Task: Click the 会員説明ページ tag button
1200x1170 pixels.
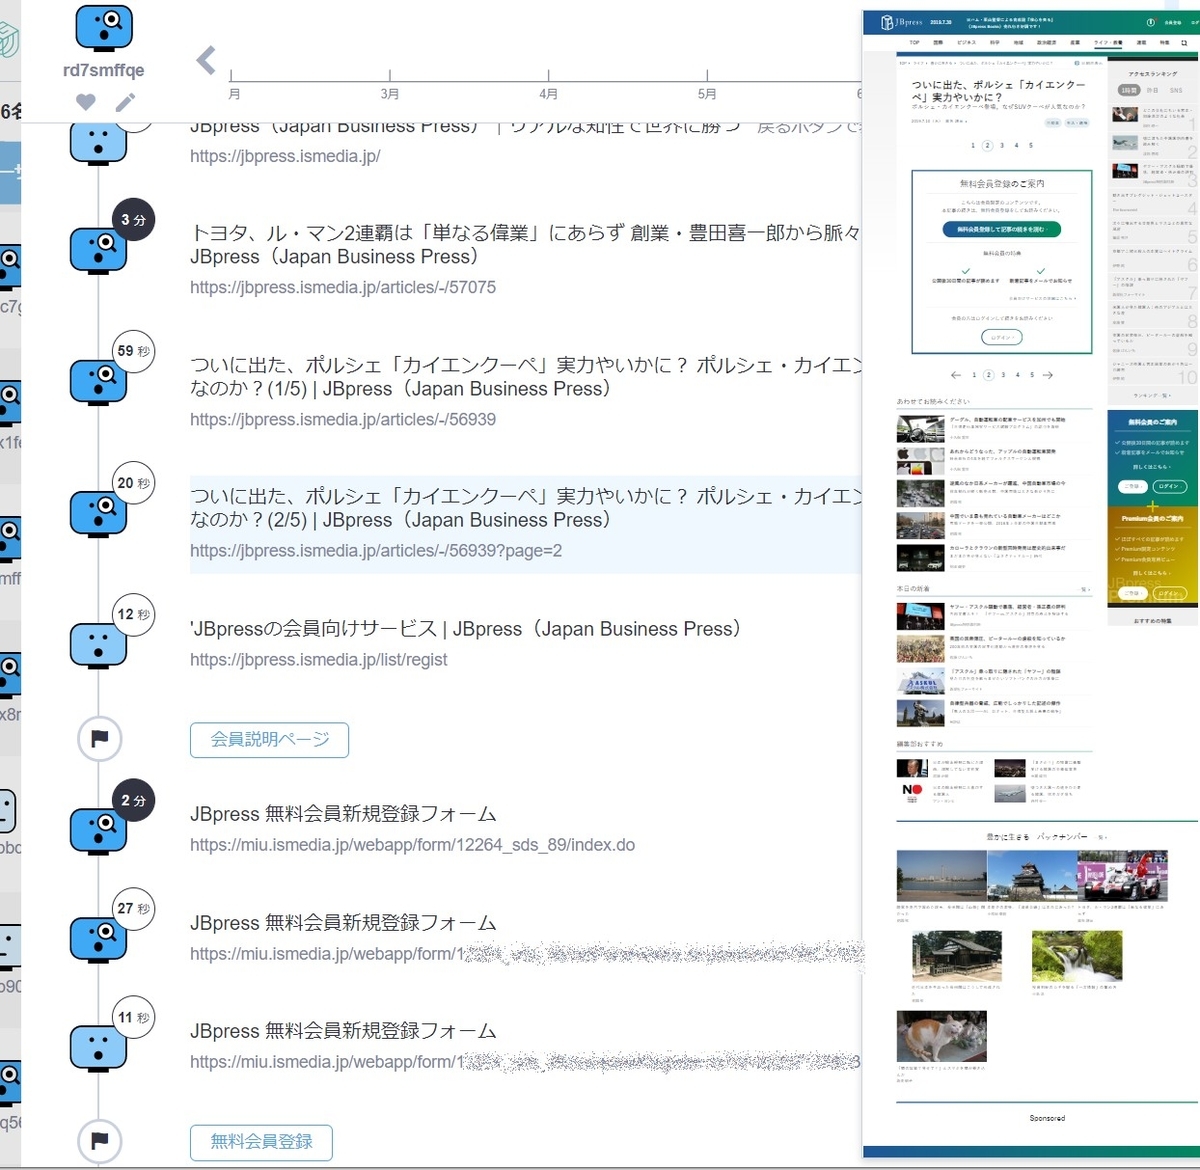Action: click(x=269, y=740)
